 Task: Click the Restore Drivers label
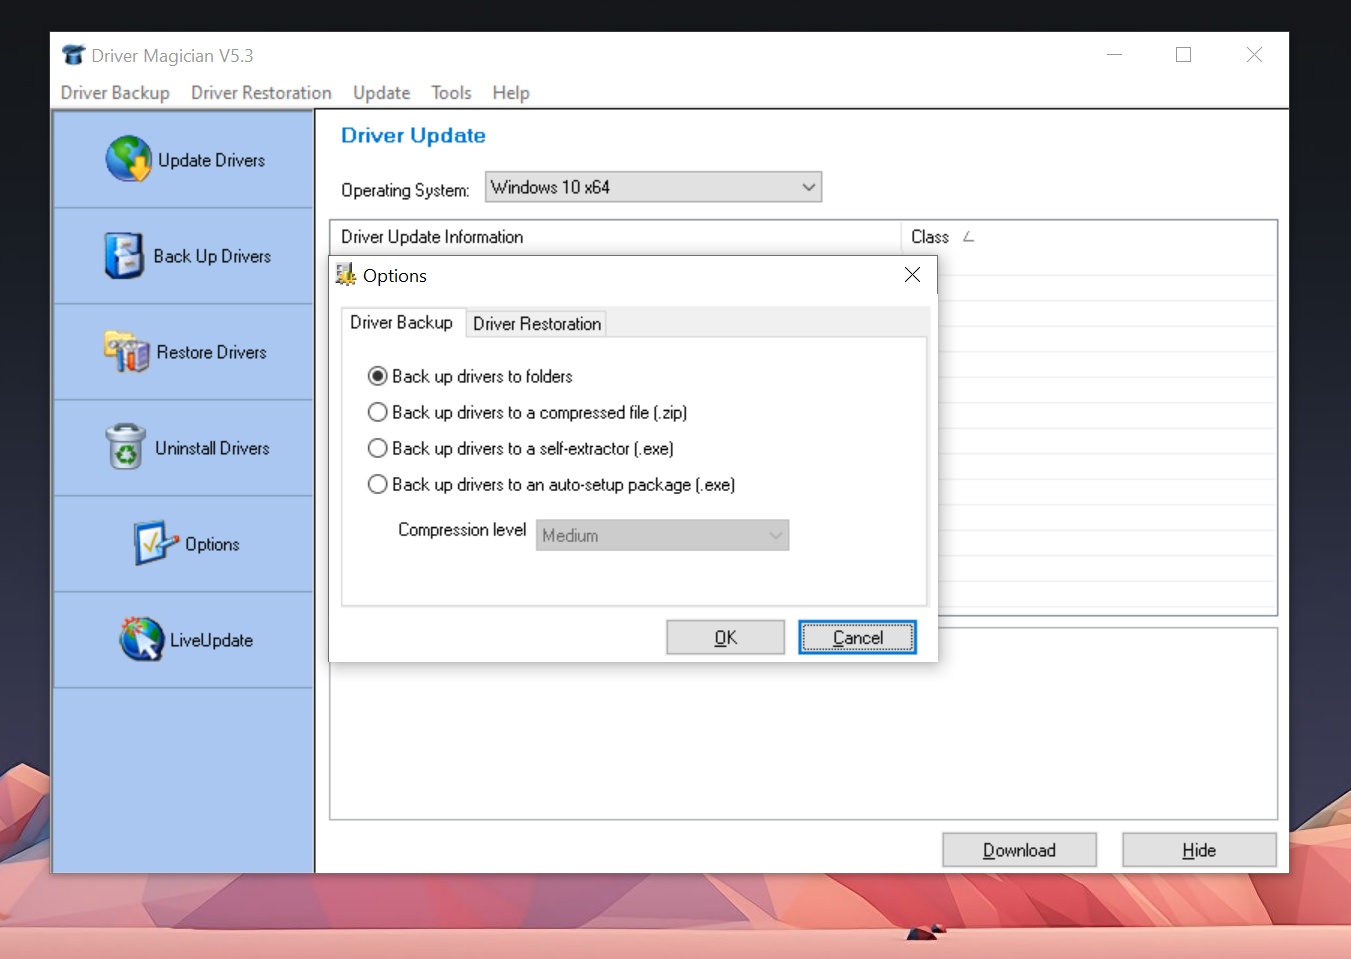(211, 352)
